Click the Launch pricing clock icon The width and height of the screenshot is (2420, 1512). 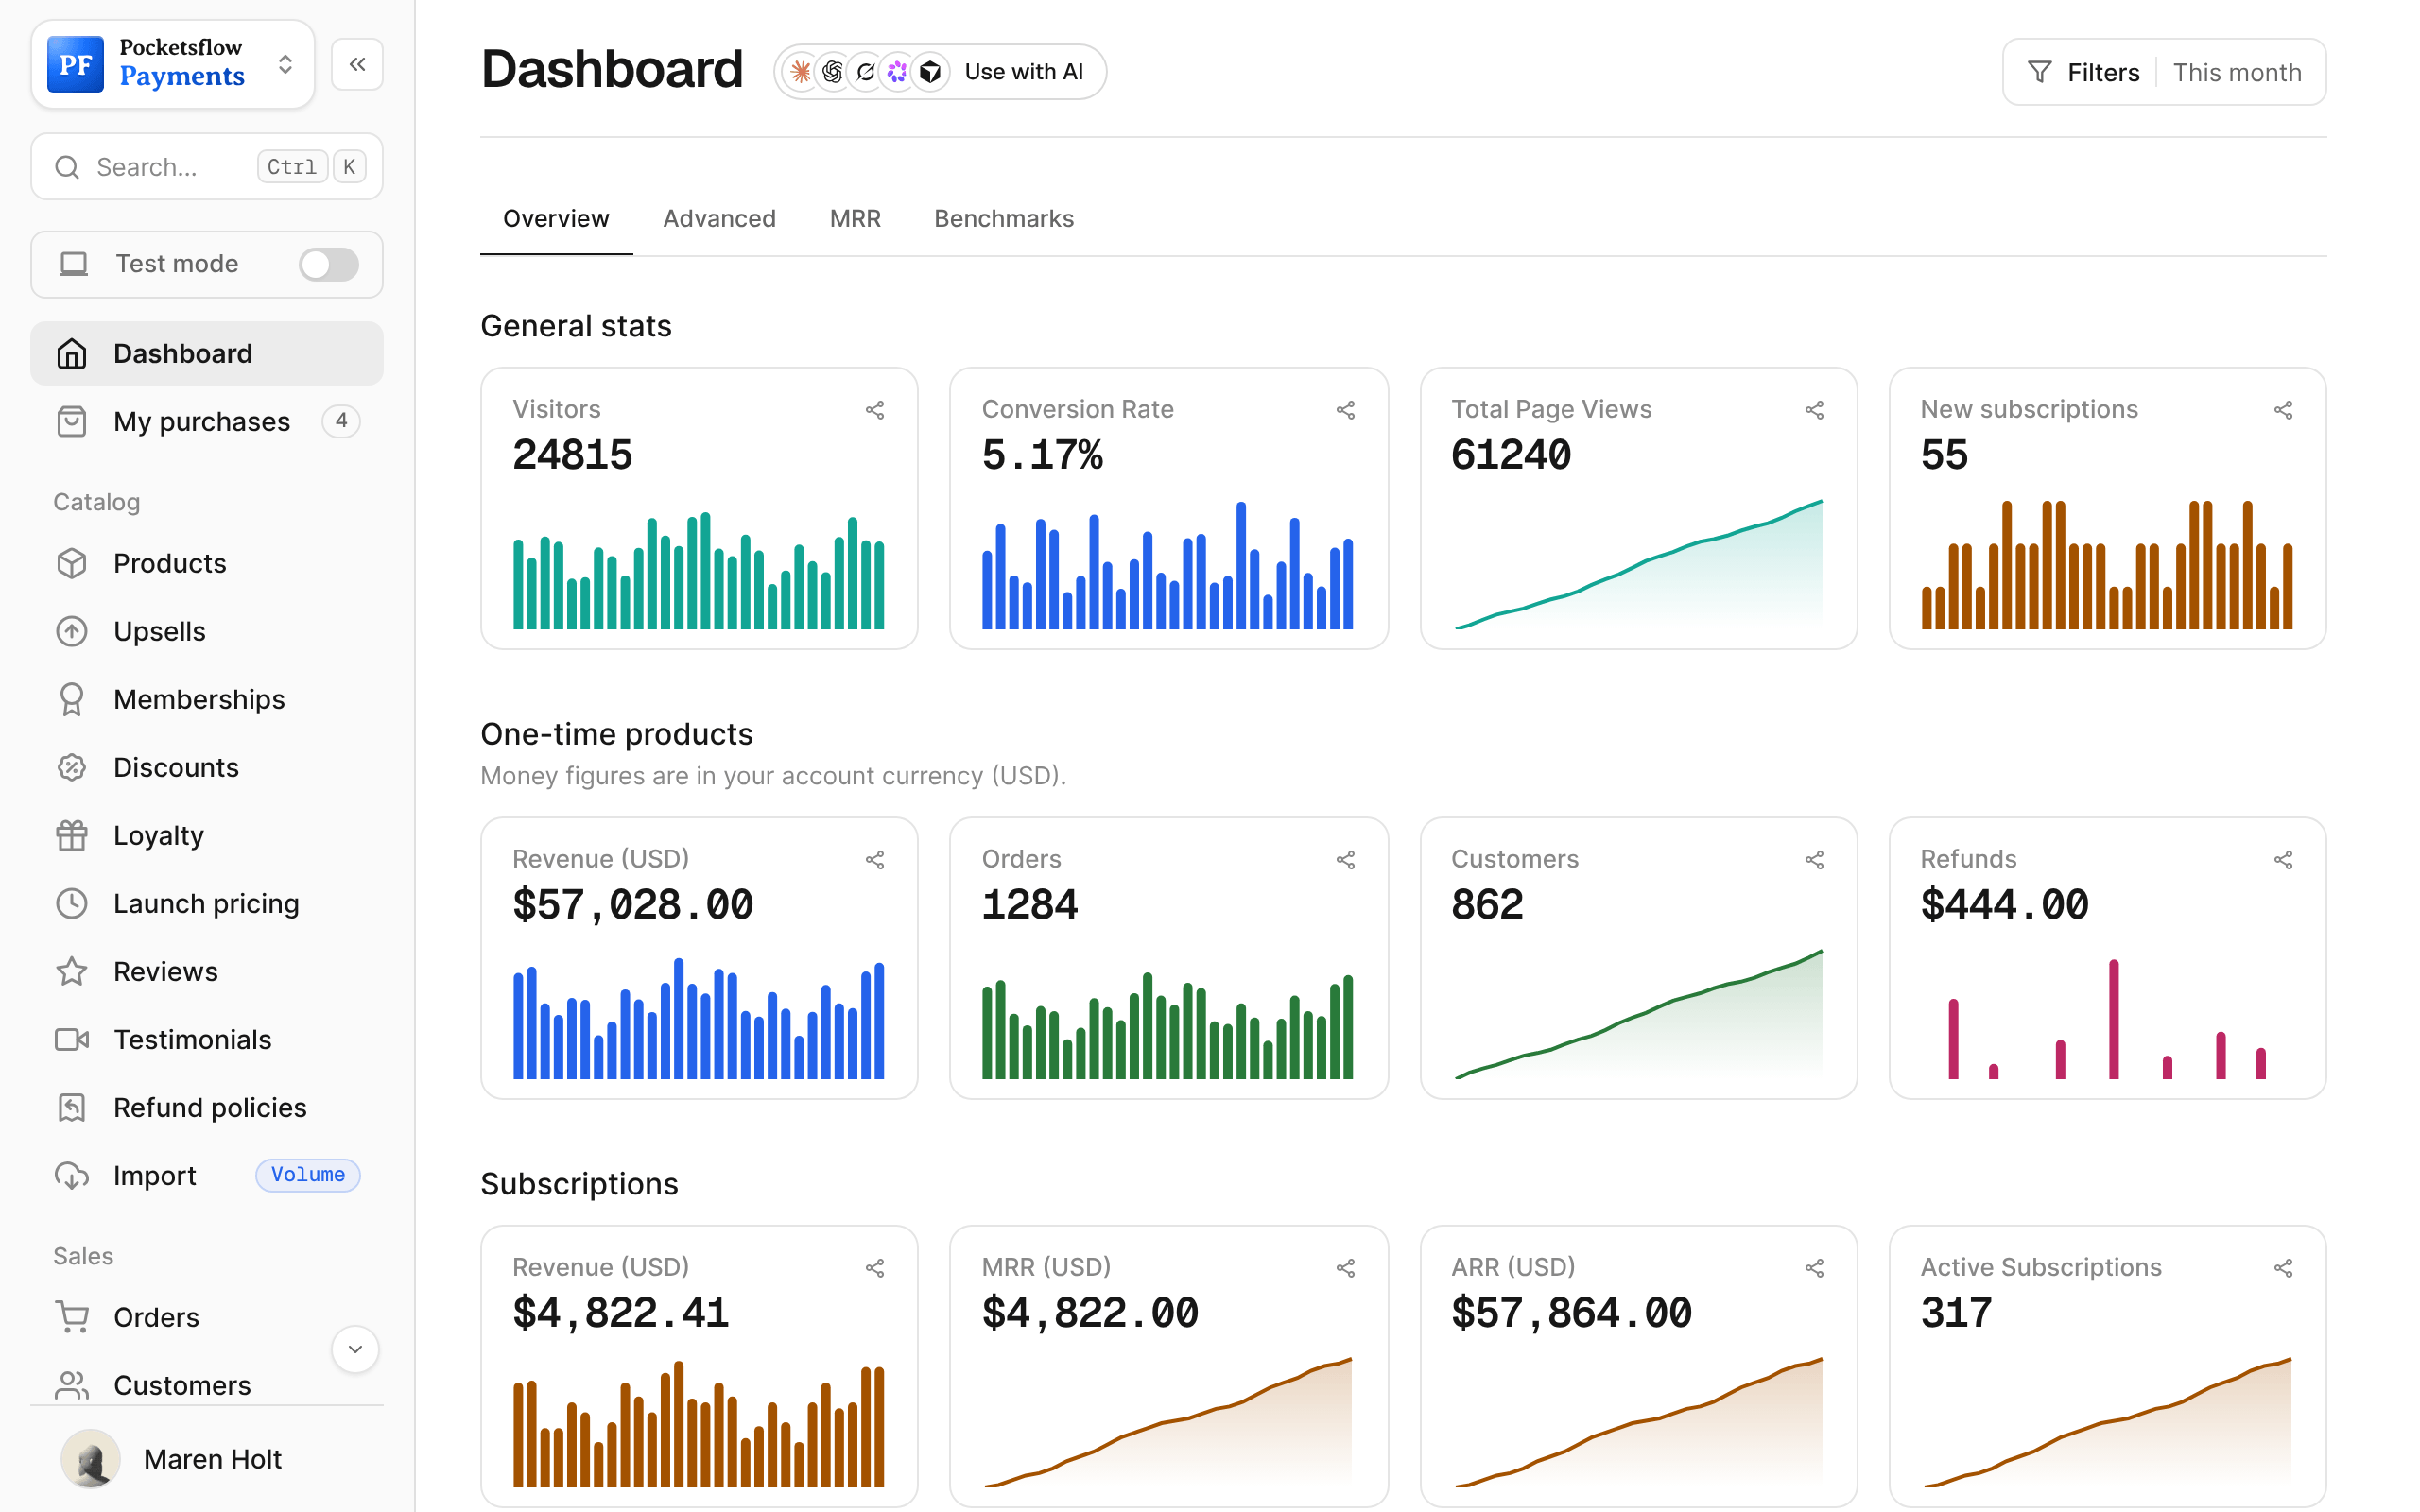(x=72, y=903)
